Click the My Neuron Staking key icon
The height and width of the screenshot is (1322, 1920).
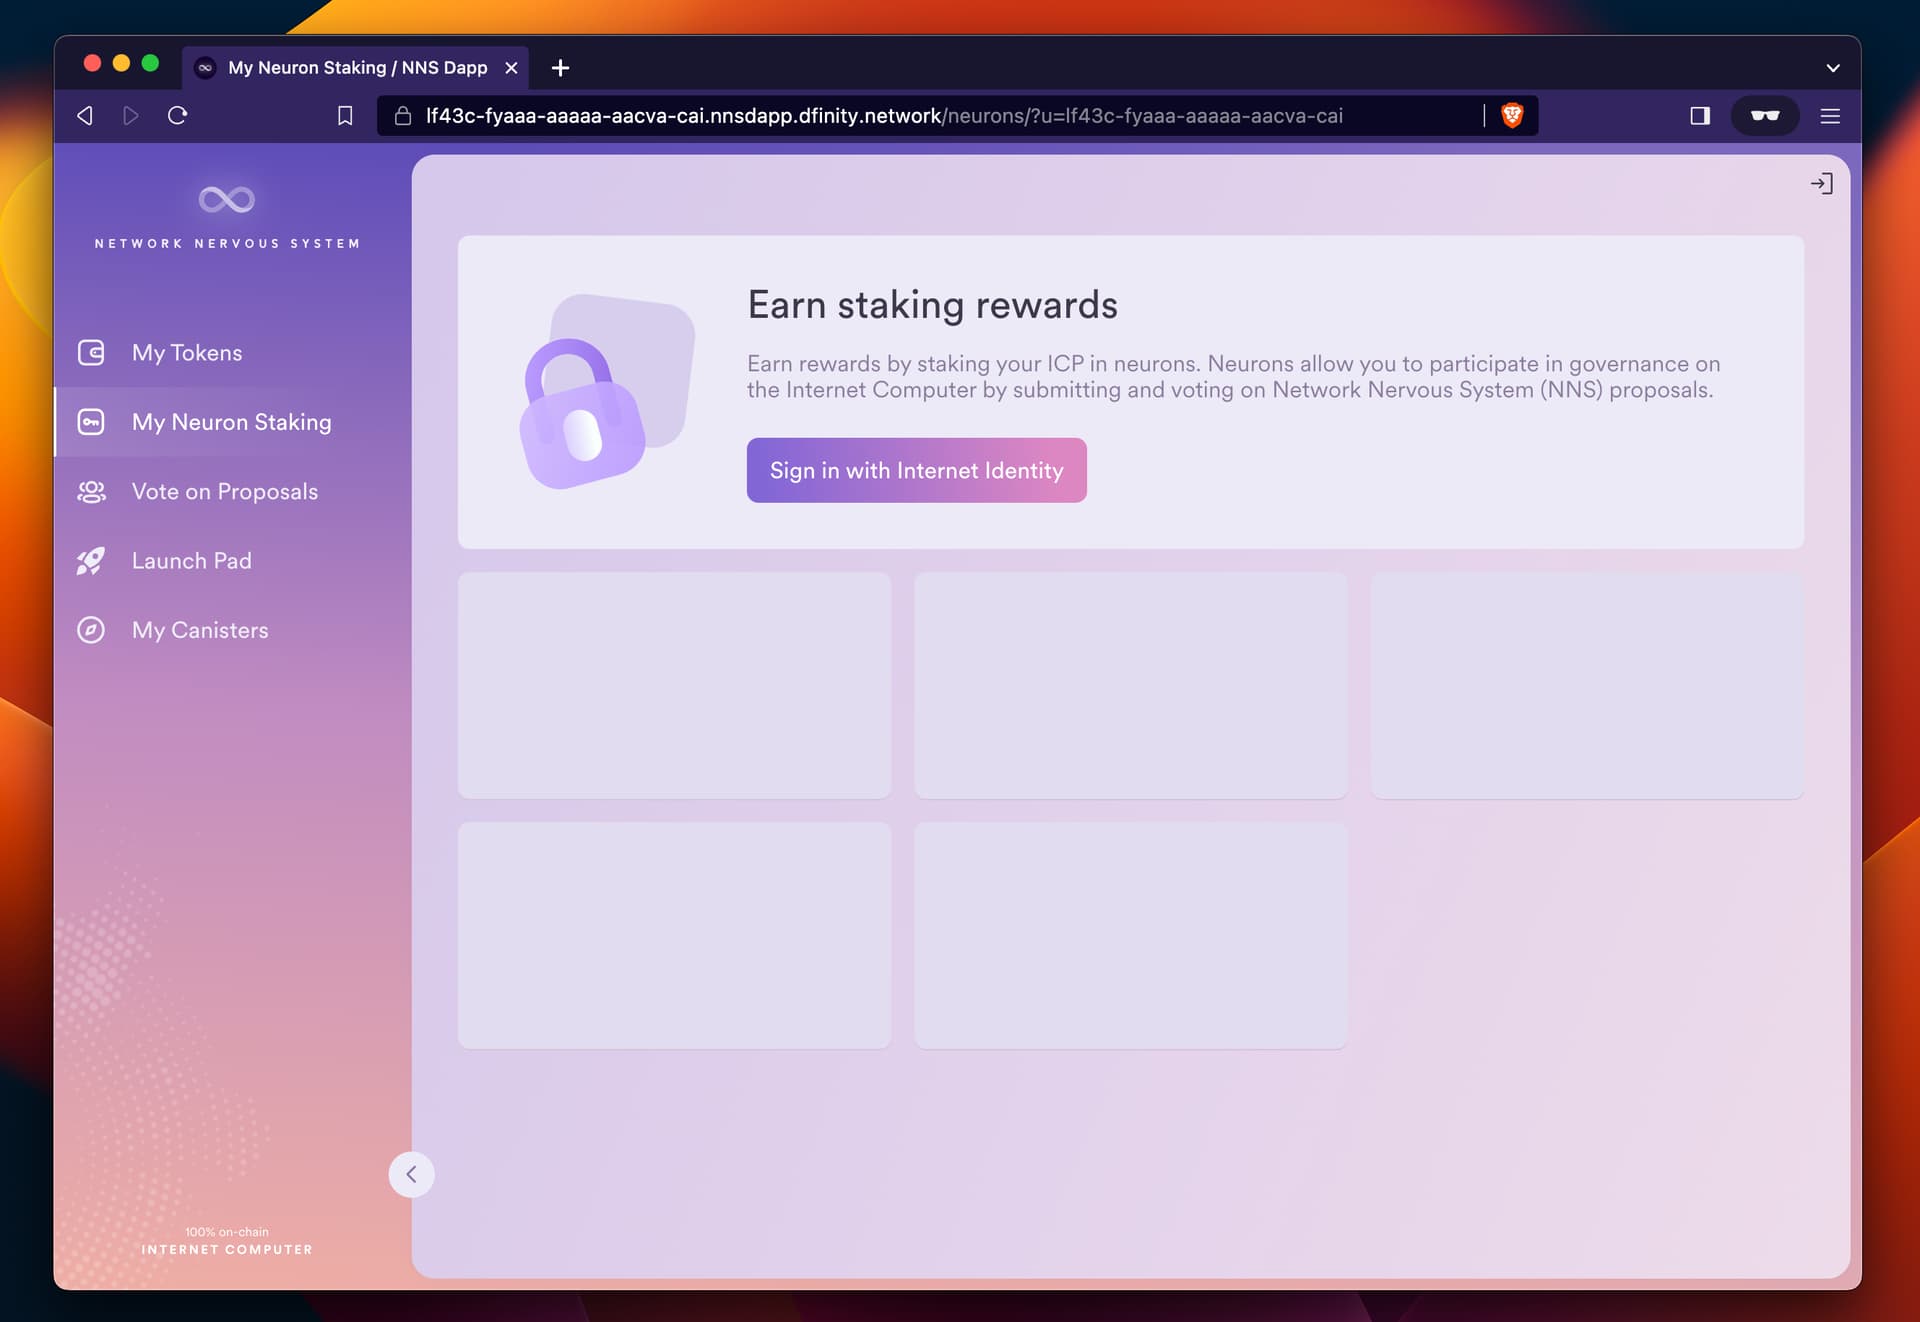[x=91, y=422]
